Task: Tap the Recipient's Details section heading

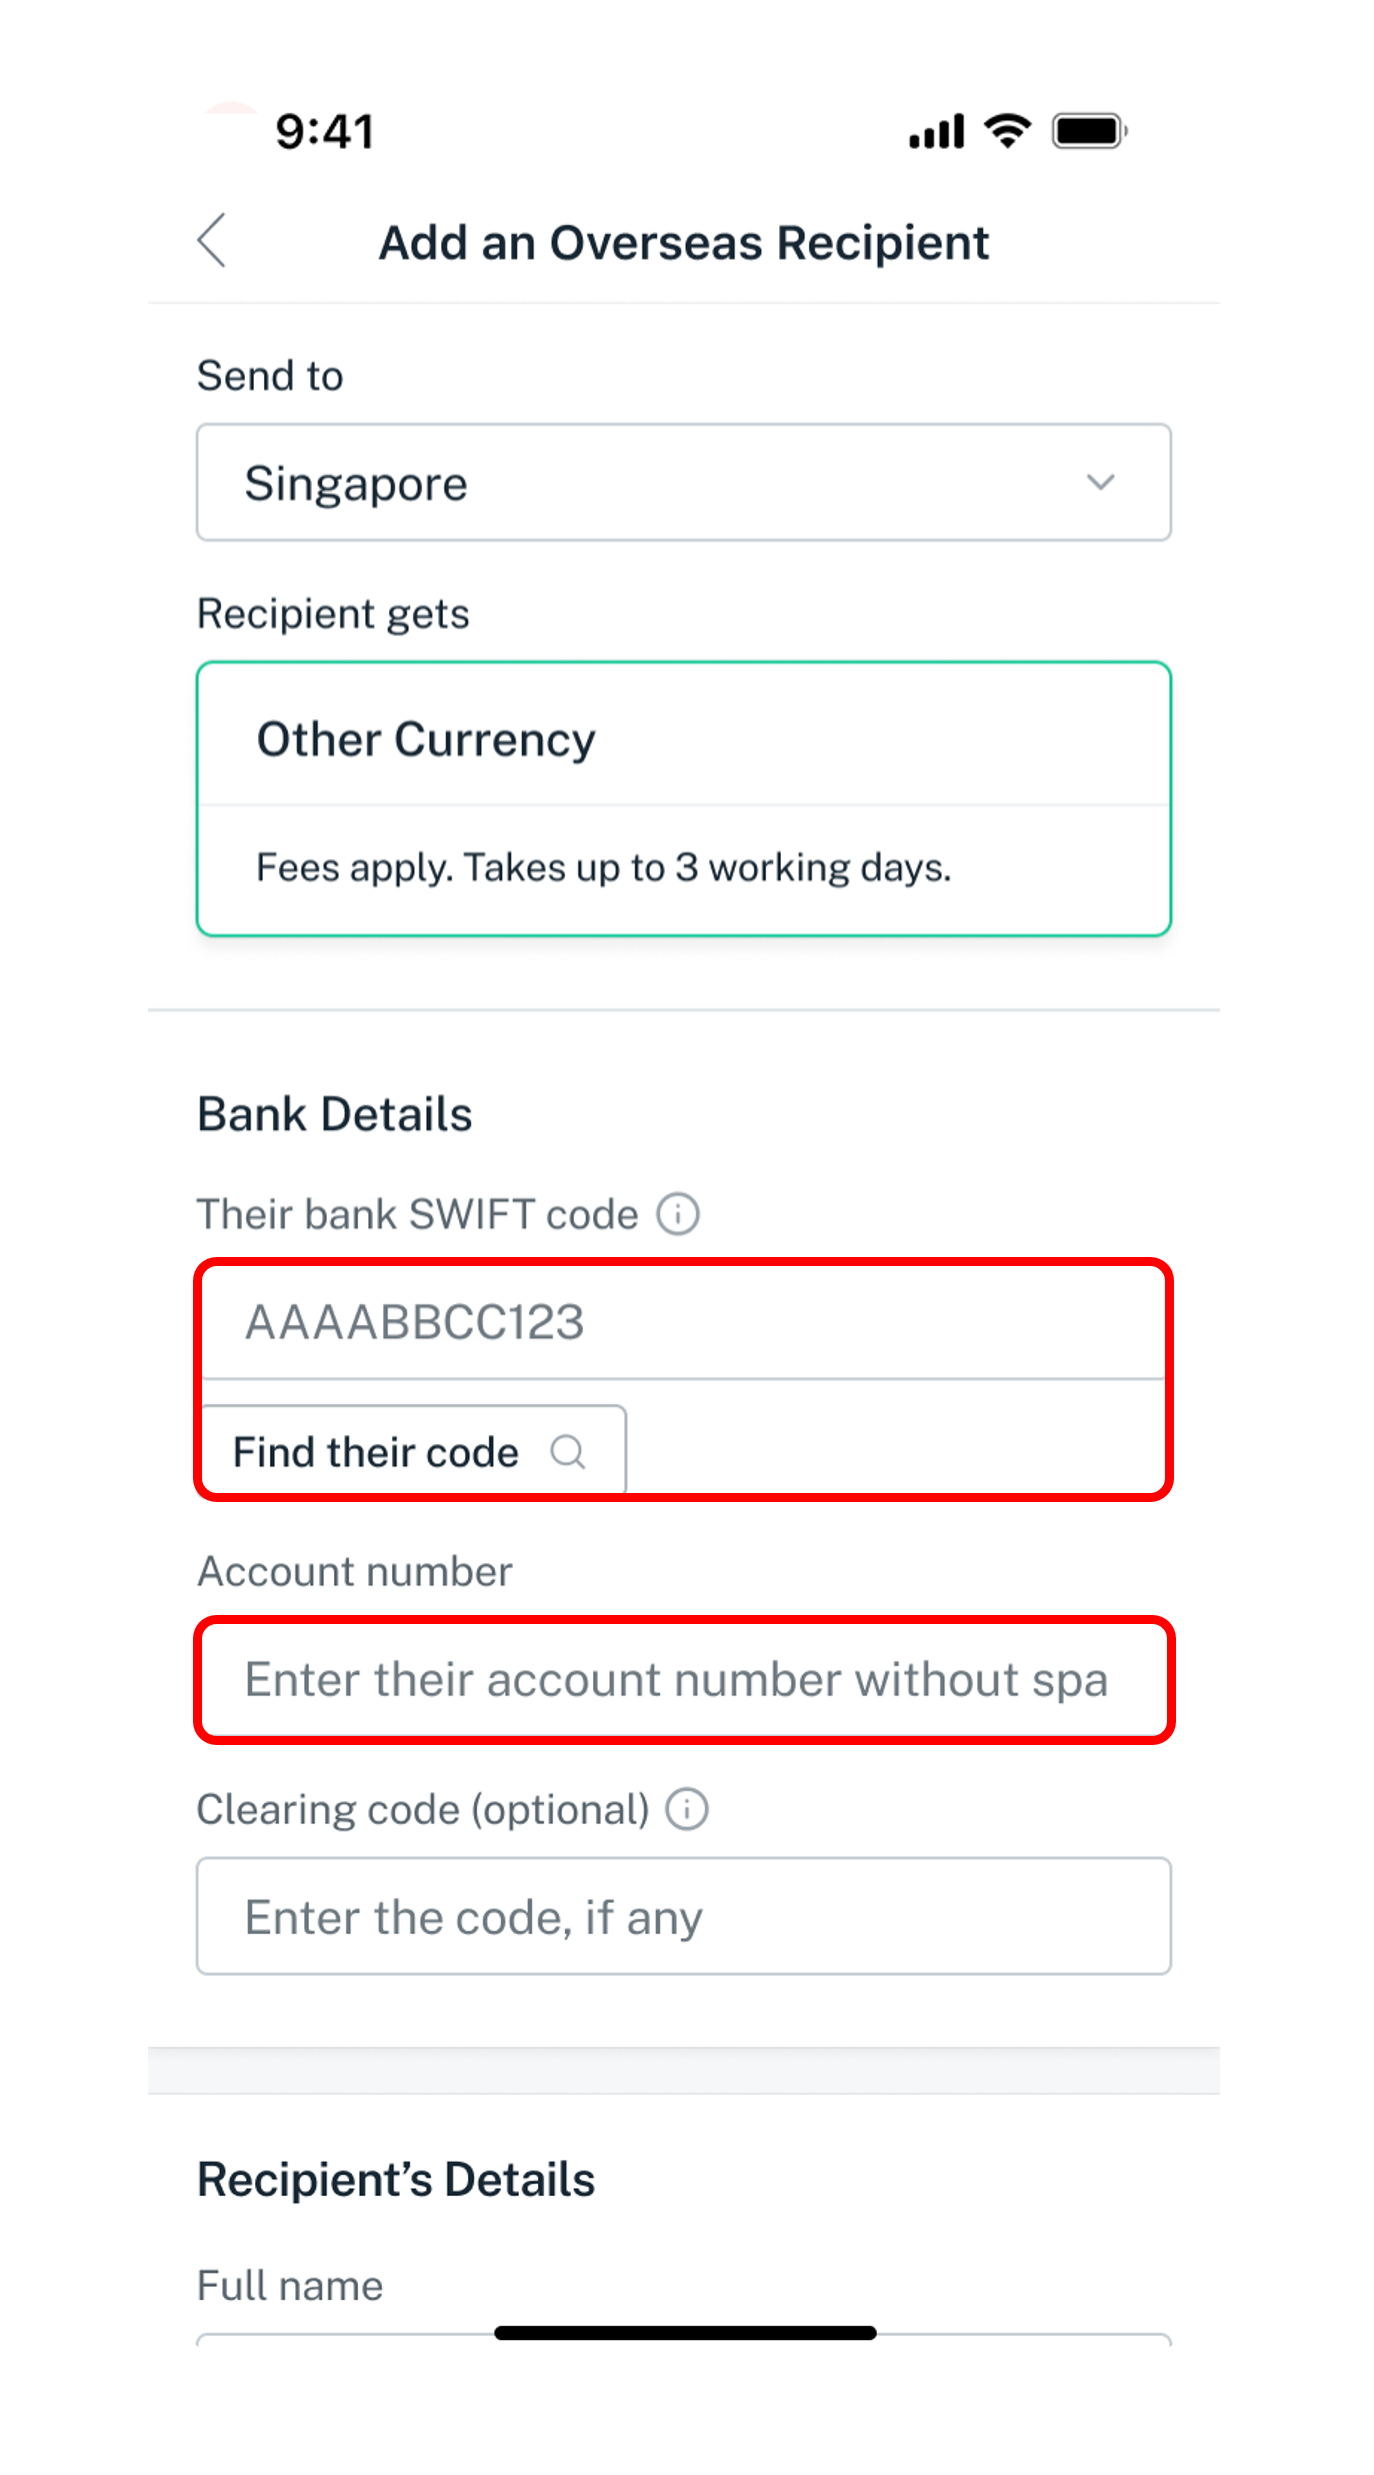Action: [x=396, y=2180]
